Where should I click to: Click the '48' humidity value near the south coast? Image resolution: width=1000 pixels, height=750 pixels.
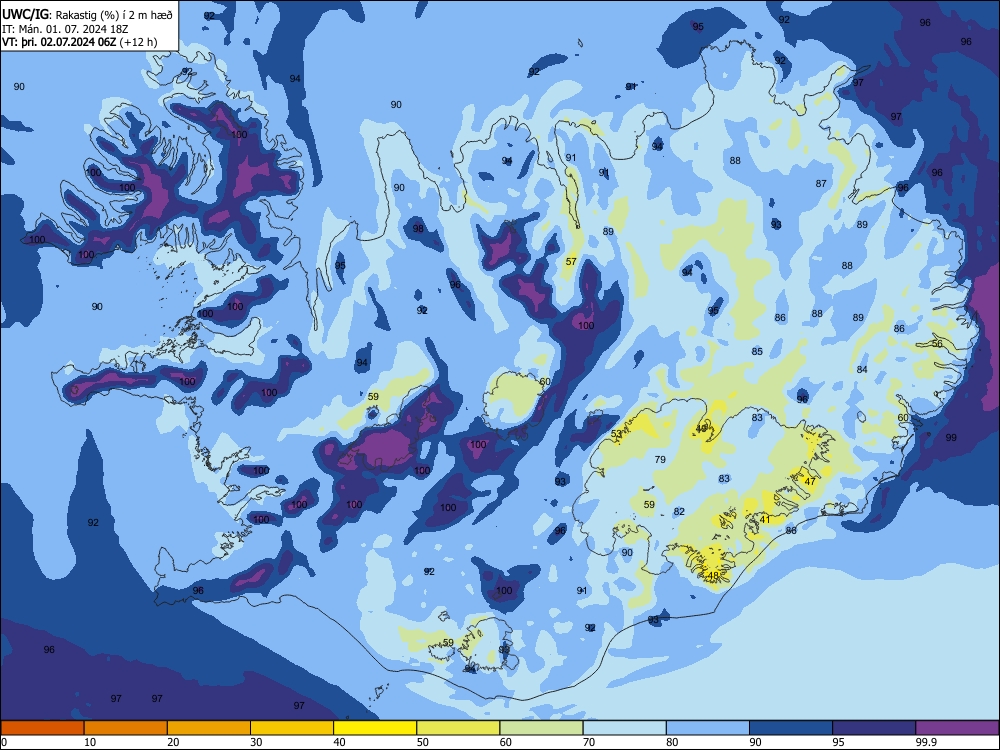(714, 575)
